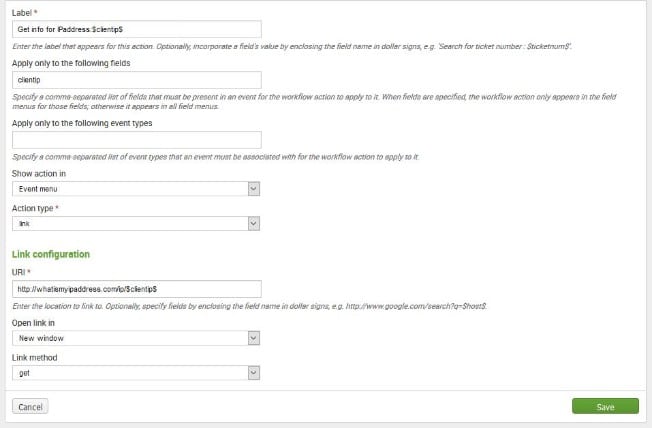
Task: Click the 'Apply only to the following fields' caption
Action: point(74,62)
